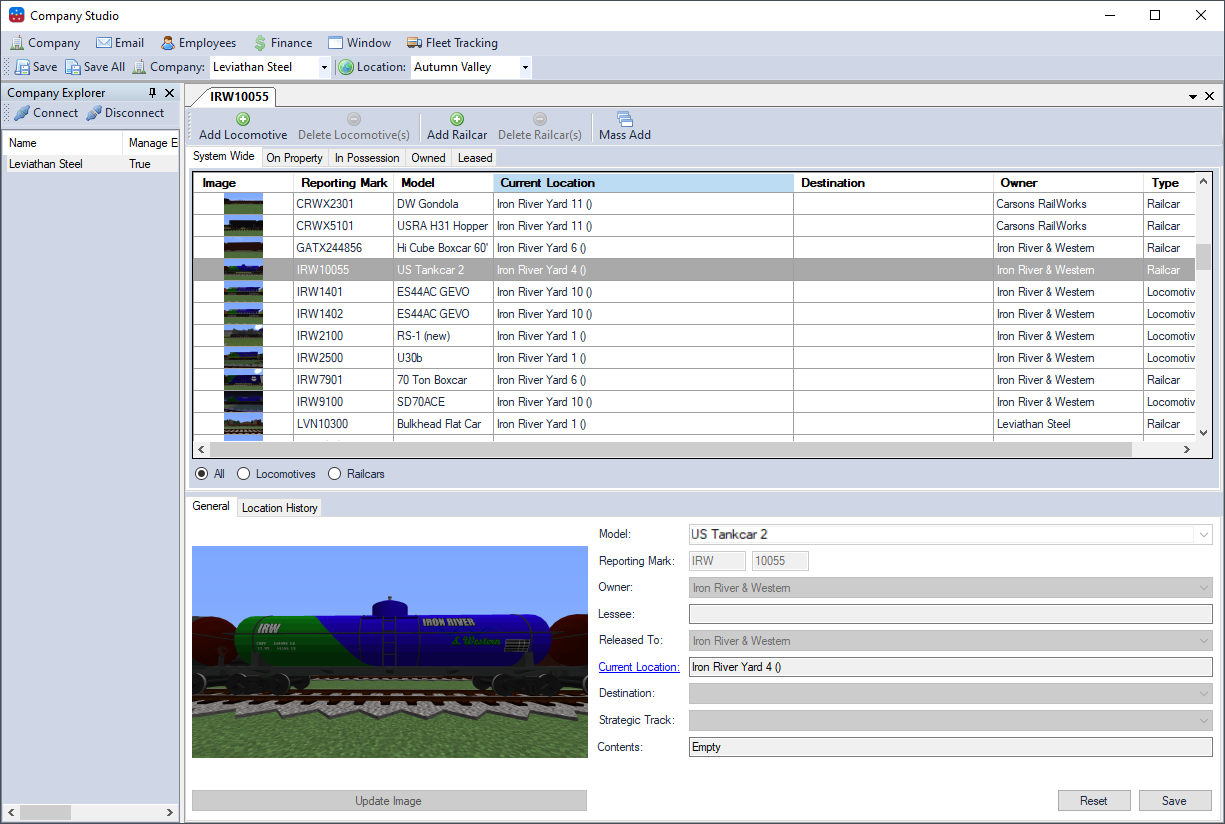This screenshot has width=1225, height=824.
Task: Click the thumbnail image for CRWX5101
Action: (x=243, y=226)
